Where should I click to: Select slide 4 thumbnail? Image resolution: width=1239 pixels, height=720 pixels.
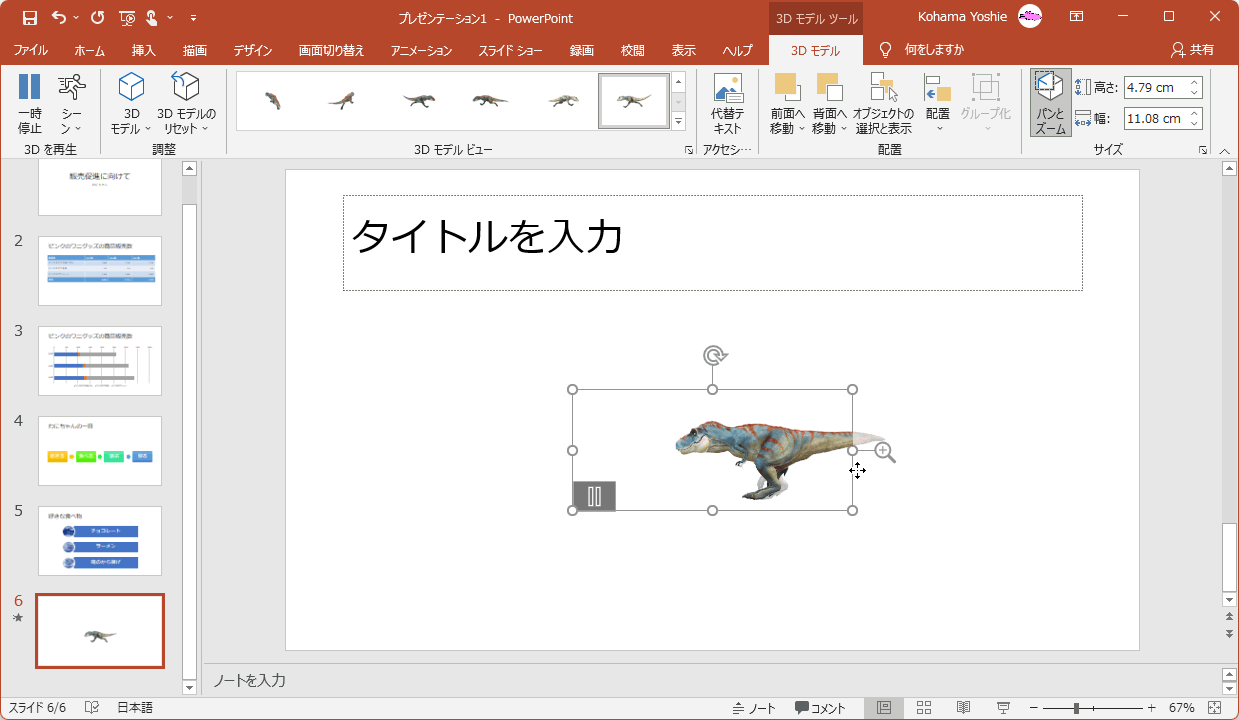tap(100, 450)
